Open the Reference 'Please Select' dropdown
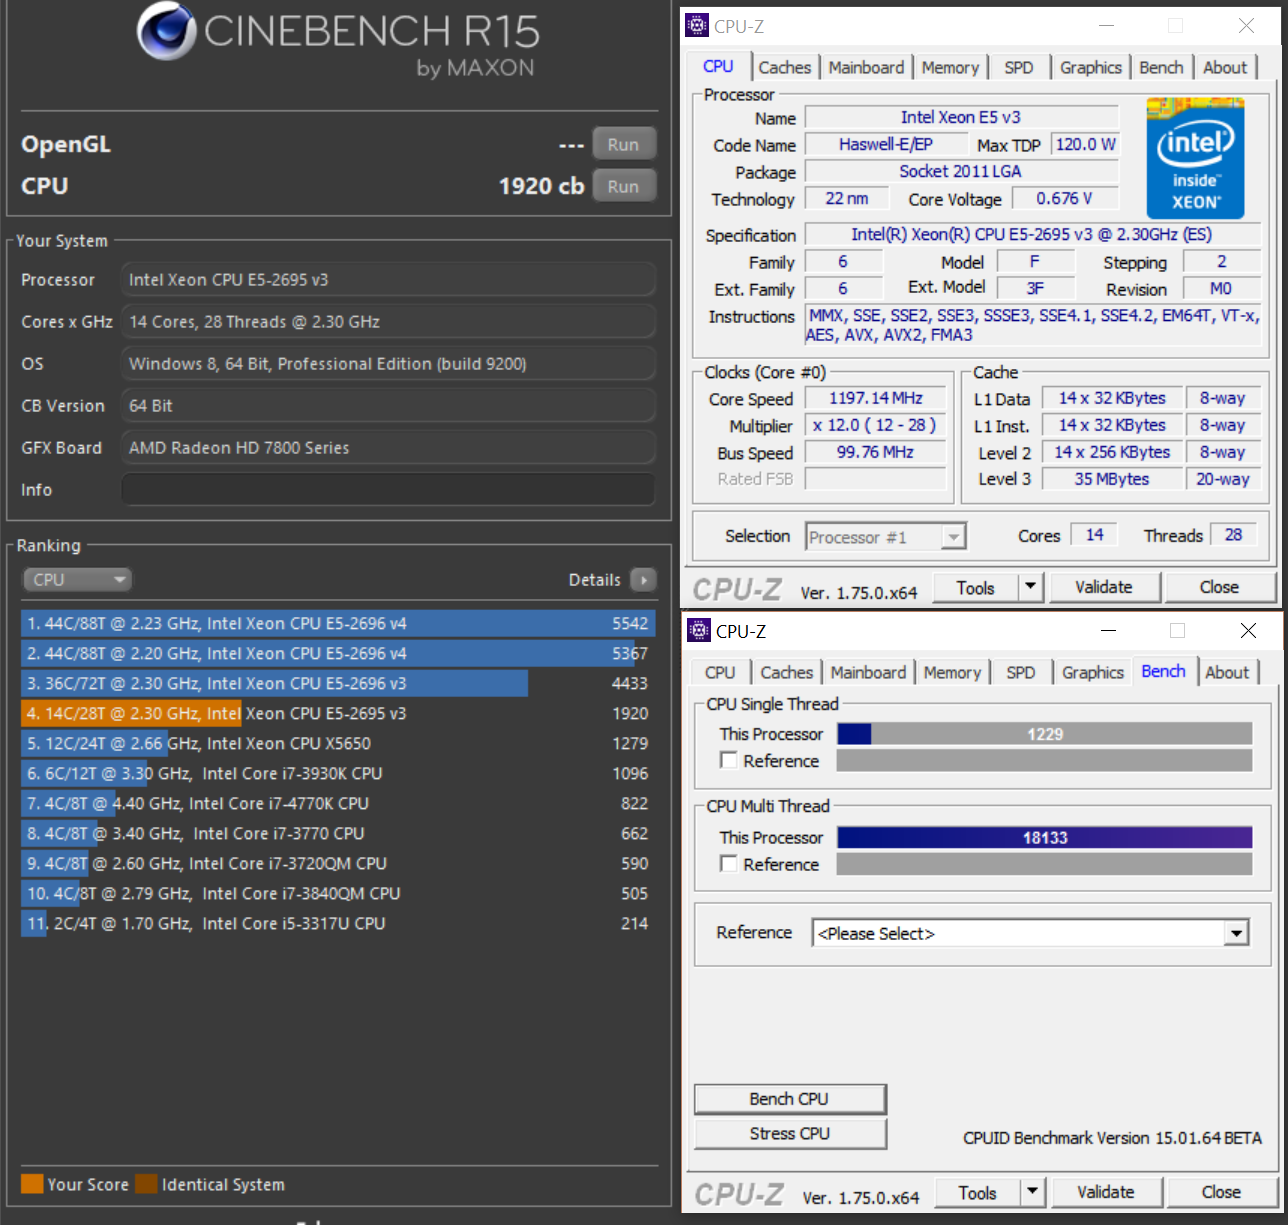Screen dimensions: 1288x1225 pos(1031,934)
